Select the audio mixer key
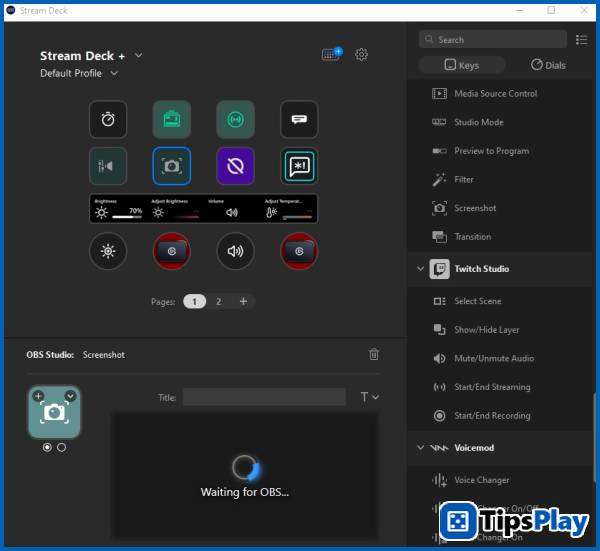Image resolution: width=600 pixels, height=551 pixels. click(x=108, y=166)
